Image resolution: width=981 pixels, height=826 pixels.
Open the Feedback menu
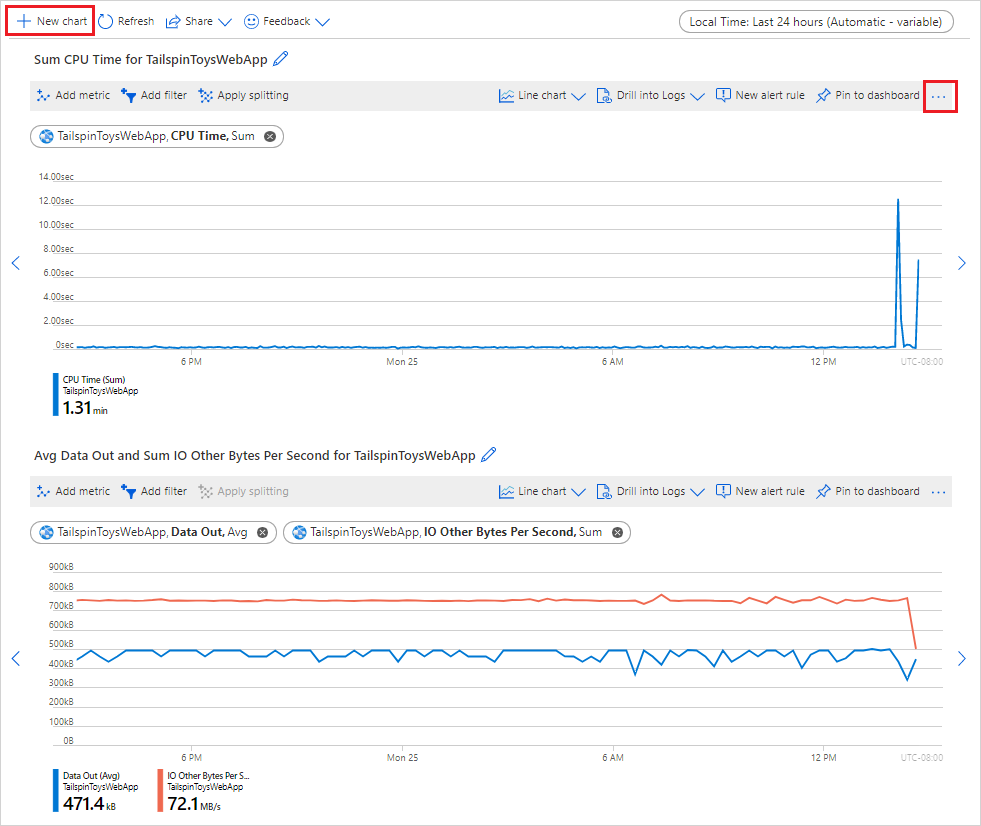point(287,20)
